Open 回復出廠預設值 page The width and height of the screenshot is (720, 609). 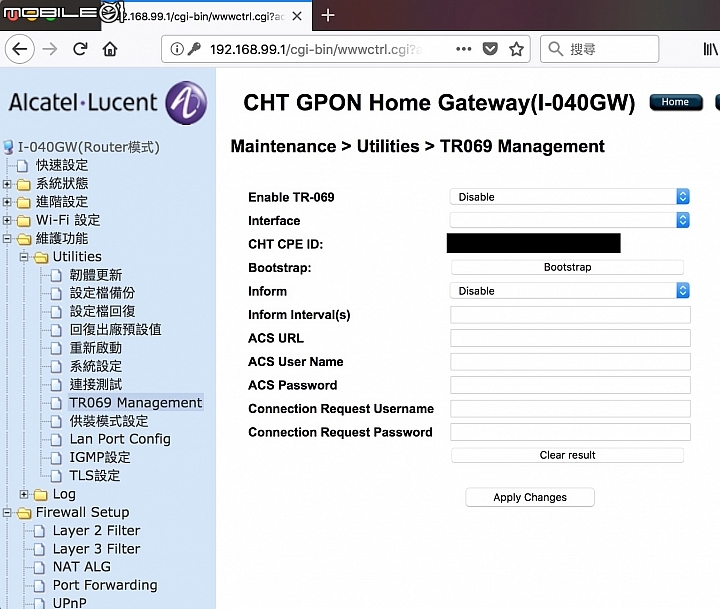pos(116,330)
